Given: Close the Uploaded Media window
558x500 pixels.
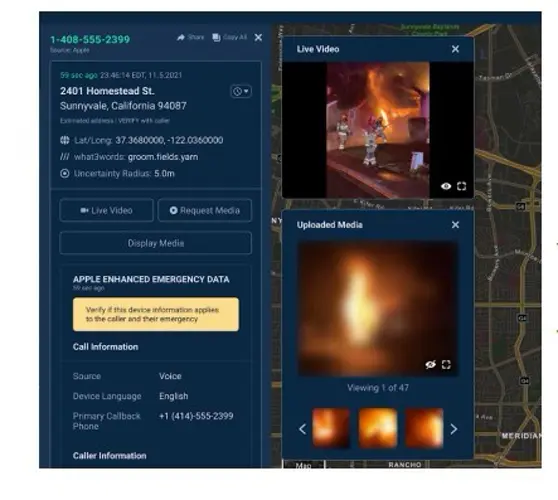Looking at the screenshot, I should pos(455,225).
